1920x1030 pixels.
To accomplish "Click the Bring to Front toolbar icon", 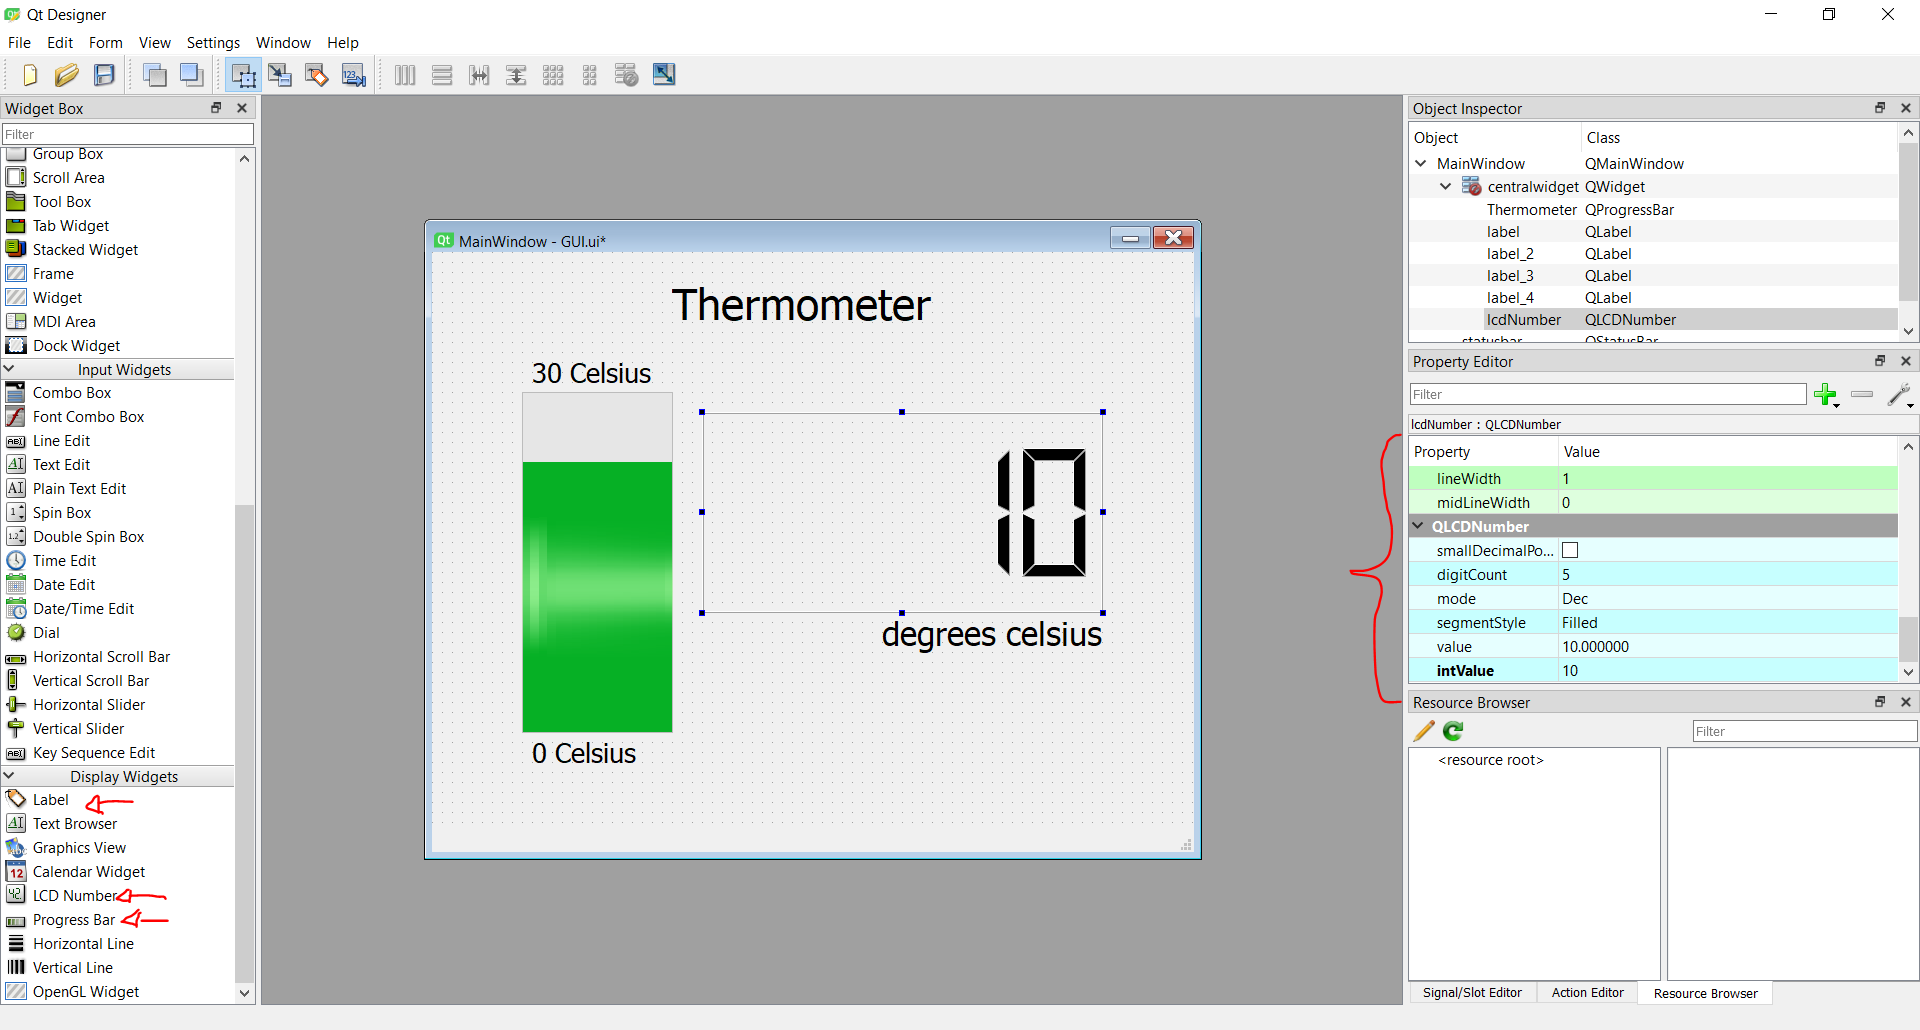I will coord(191,75).
